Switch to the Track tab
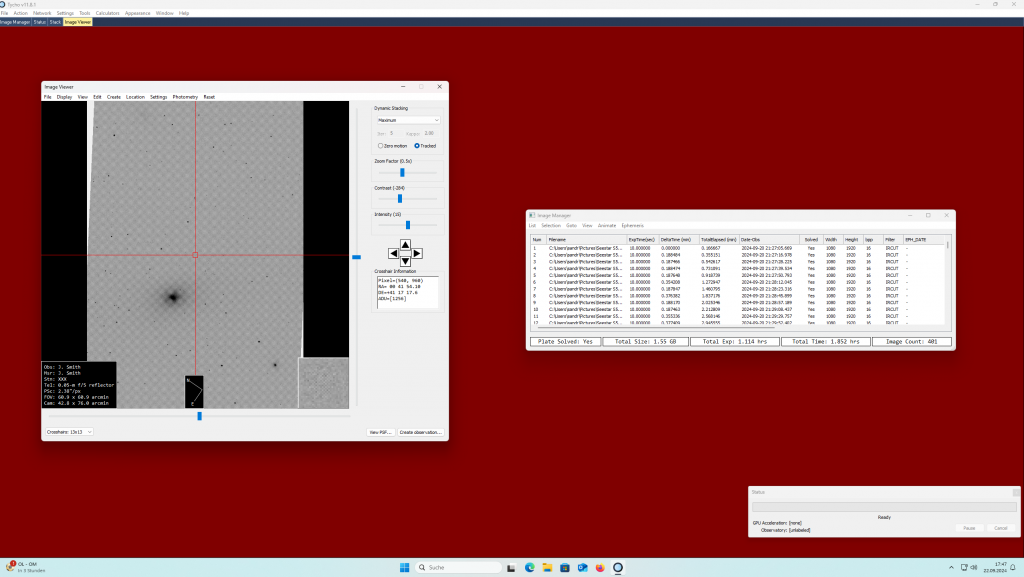The width and height of the screenshot is (1024, 577). (55, 21)
